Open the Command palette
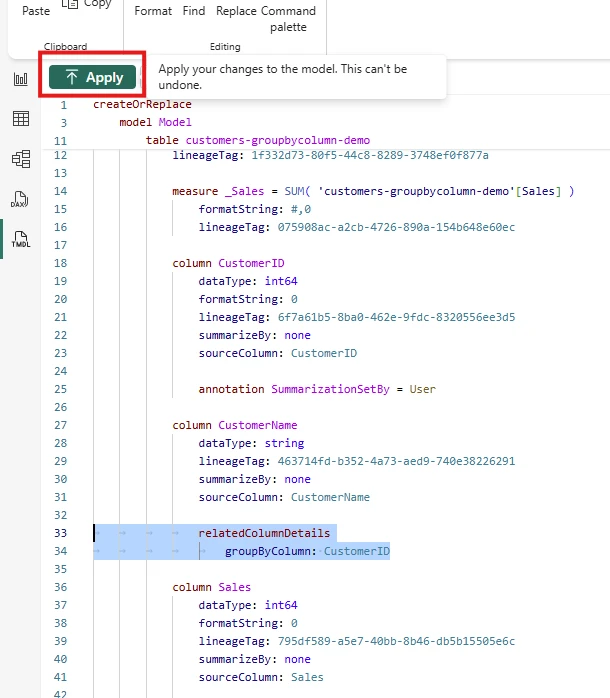 pos(288,19)
